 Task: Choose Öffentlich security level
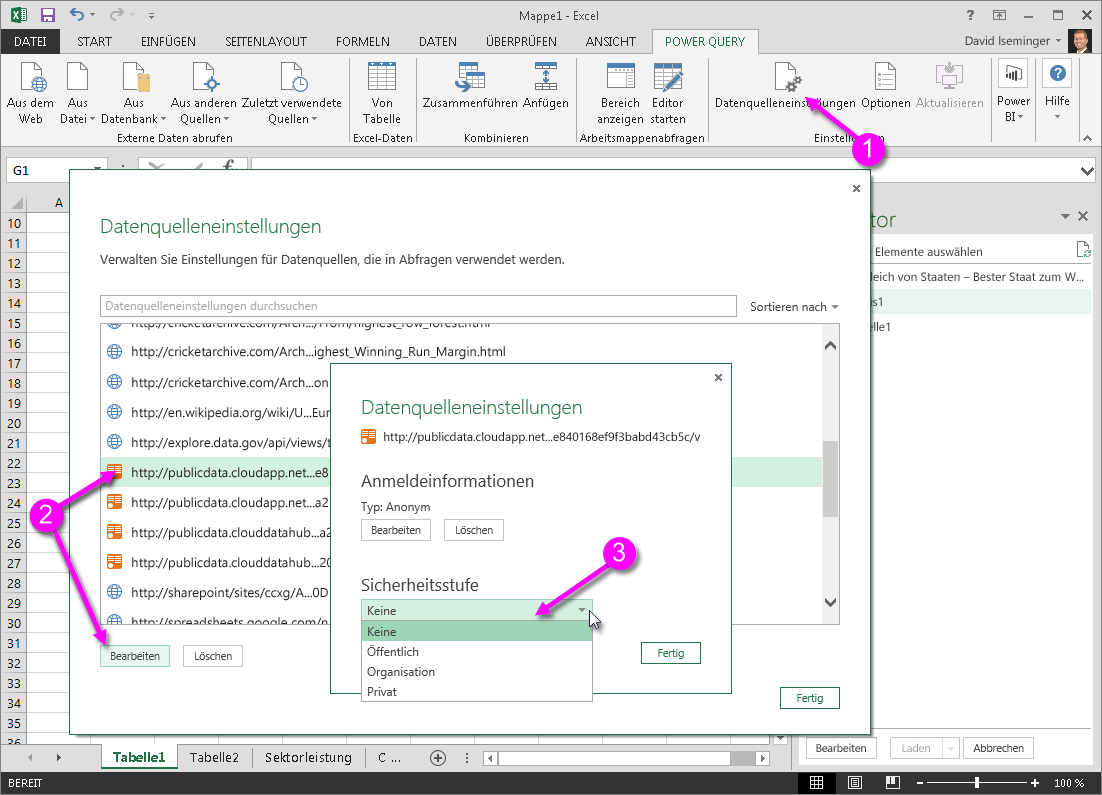(477, 652)
